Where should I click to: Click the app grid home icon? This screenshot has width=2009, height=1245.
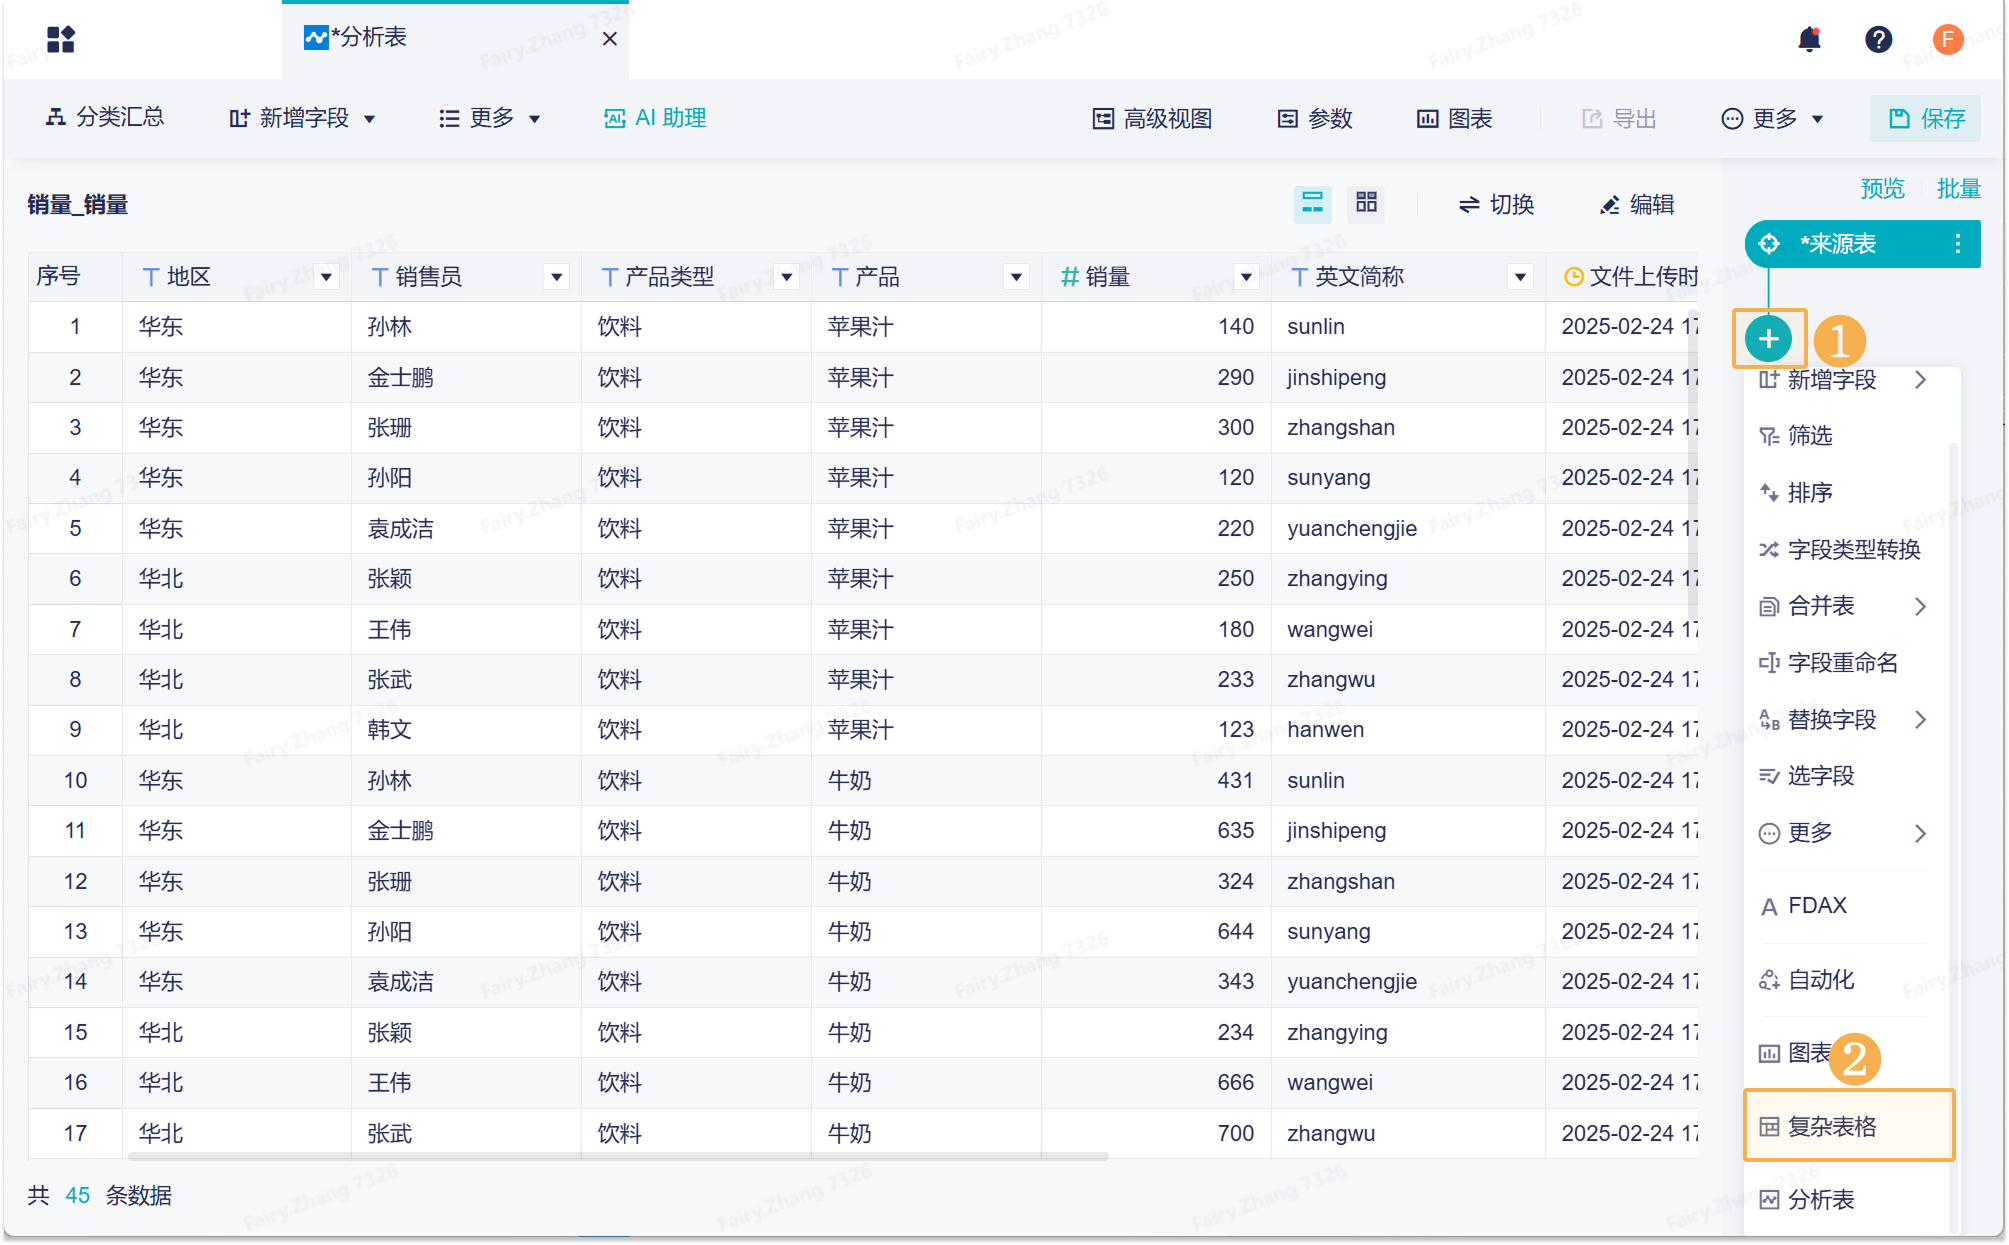click(x=61, y=39)
